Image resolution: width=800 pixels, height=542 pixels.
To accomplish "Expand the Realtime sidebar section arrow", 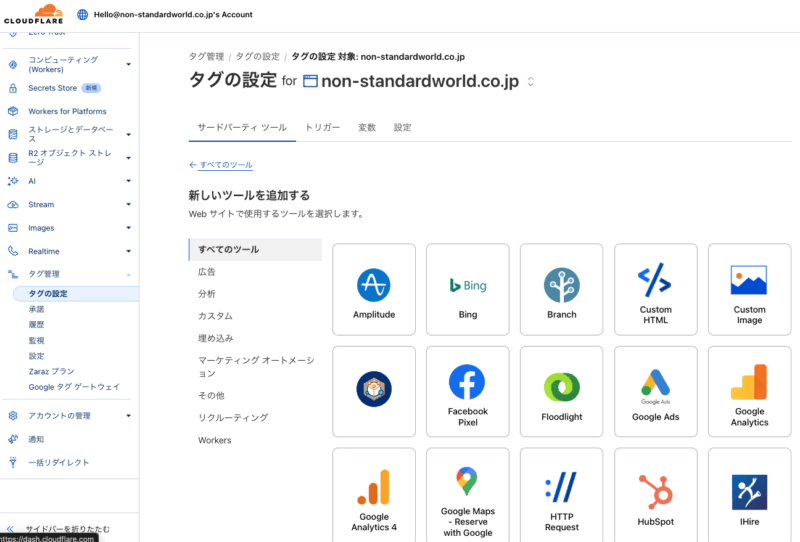I will pos(129,251).
